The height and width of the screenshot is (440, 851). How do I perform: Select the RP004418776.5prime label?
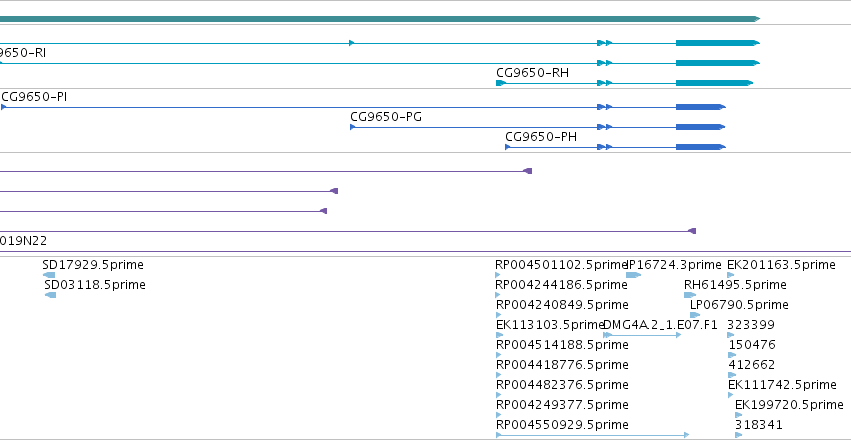562,365
